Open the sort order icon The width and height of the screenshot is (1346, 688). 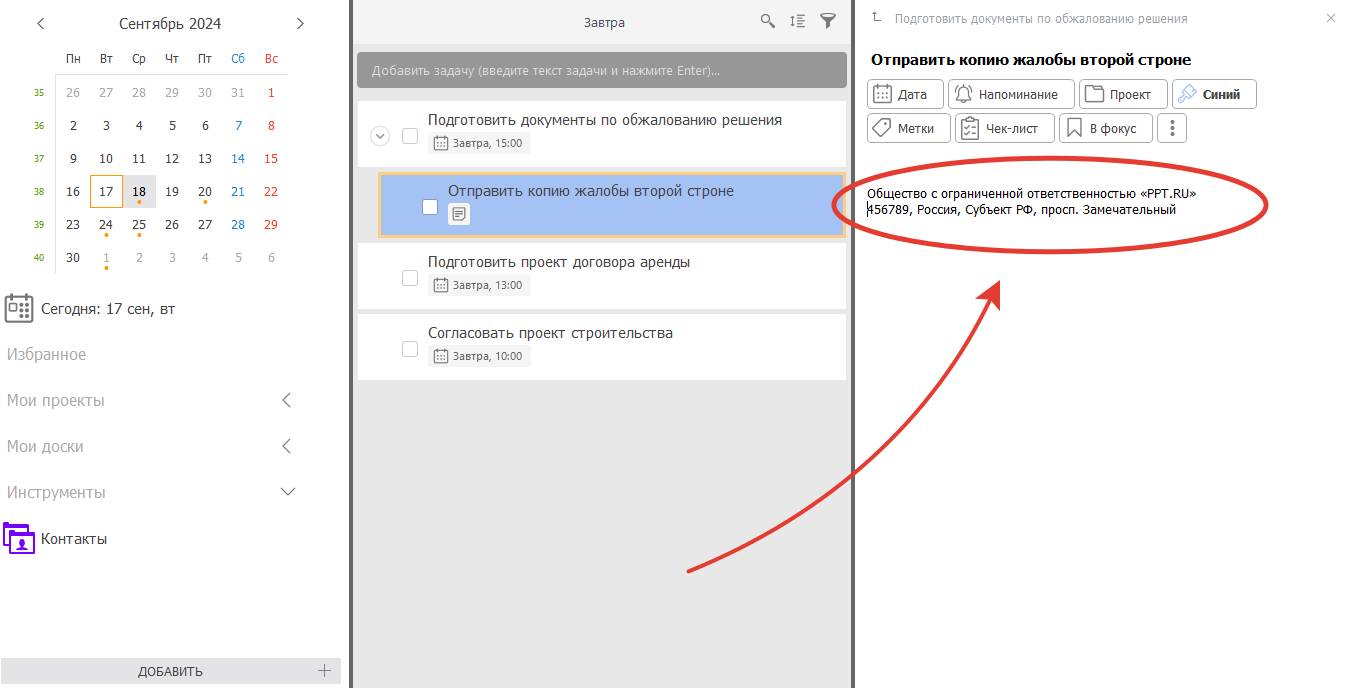point(797,21)
